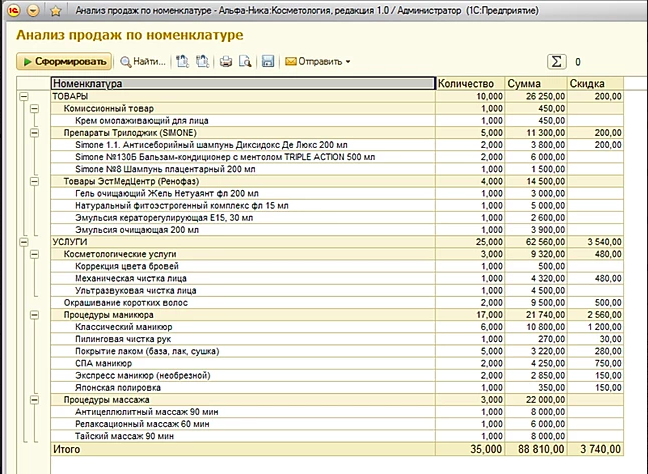The width and height of the screenshot is (648, 474).
Task: Click the printer icon
Action: (x=226, y=62)
